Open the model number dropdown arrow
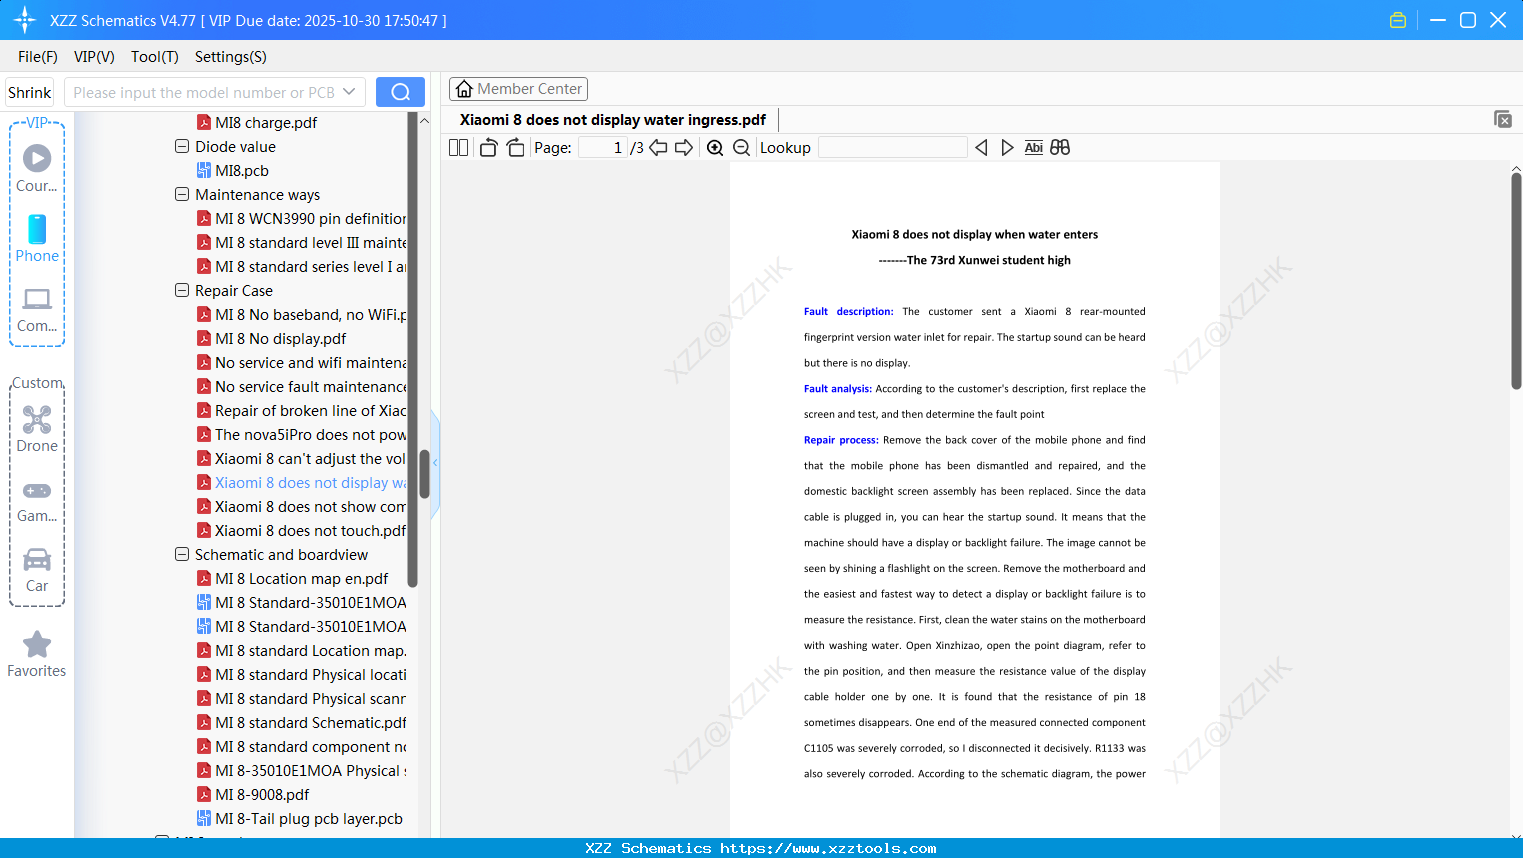Image resolution: width=1523 pixels, height=858 pixels. (349, 92)
